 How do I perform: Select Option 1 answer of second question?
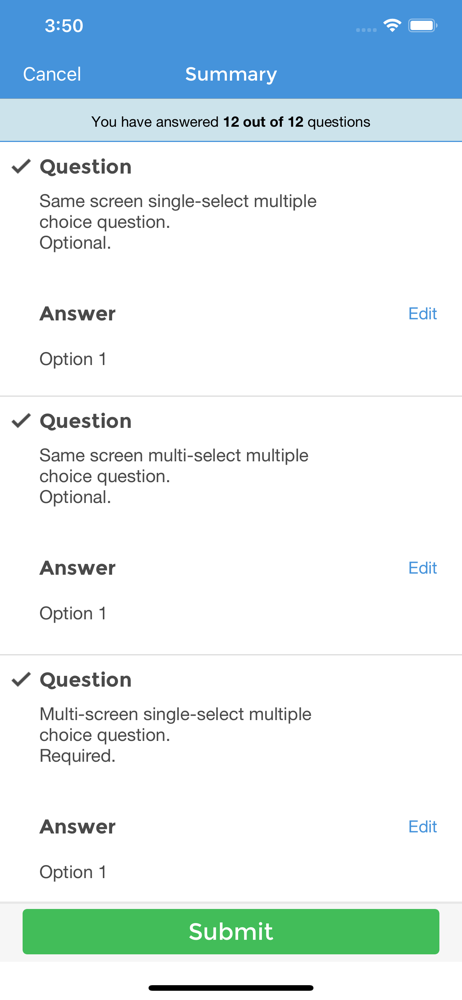pyautogui.click(x=73, y=614)
